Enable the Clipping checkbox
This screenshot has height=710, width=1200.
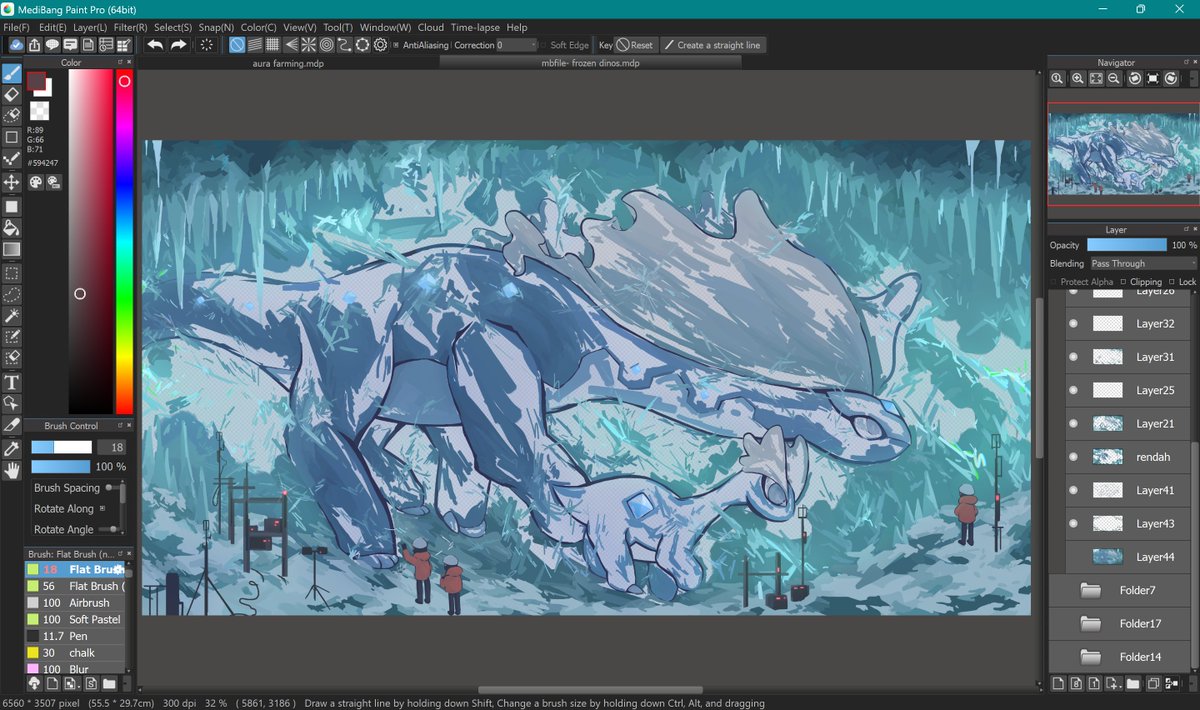(x=1123, y=282)
